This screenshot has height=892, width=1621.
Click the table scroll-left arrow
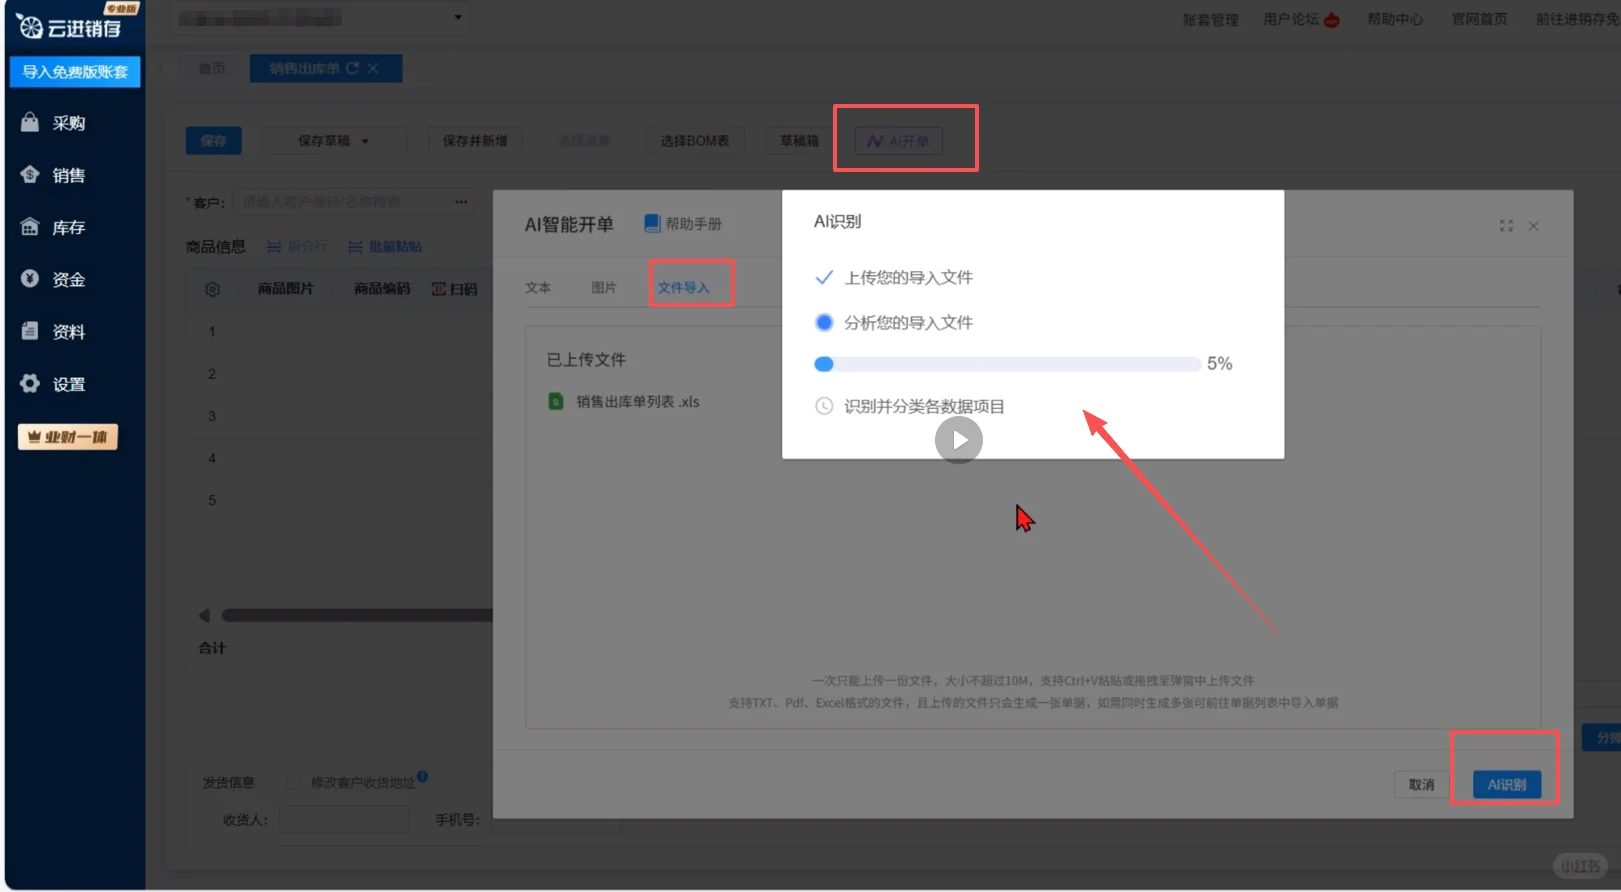coord(204,615)
